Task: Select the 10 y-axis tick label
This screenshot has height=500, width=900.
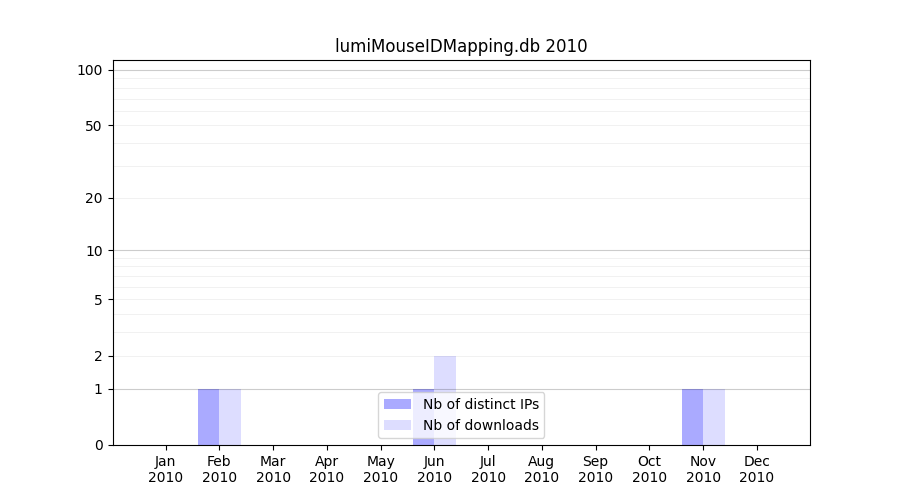Action: point(94,251)
